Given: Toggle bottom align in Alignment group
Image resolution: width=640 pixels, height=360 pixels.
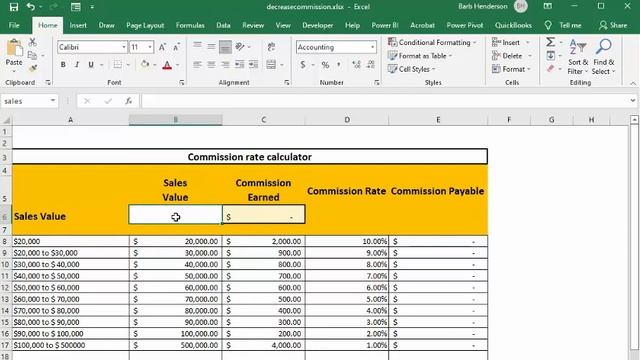Looking at the screenshot, I should point(225,47).
